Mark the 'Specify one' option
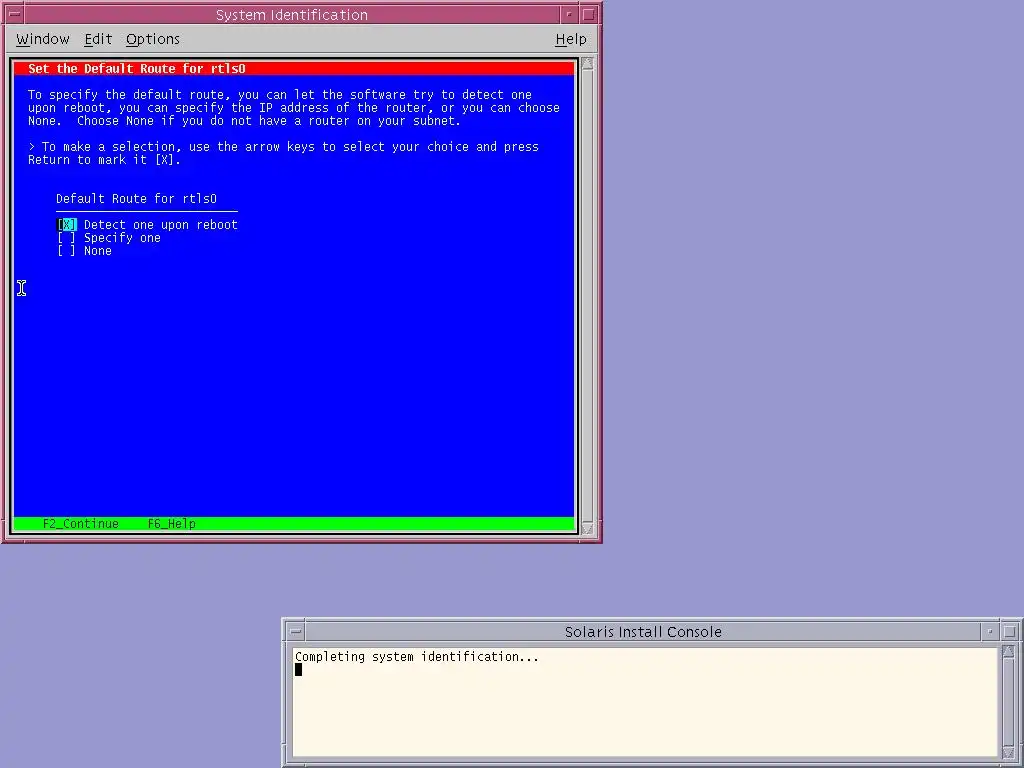 click(x=67, y=238)
